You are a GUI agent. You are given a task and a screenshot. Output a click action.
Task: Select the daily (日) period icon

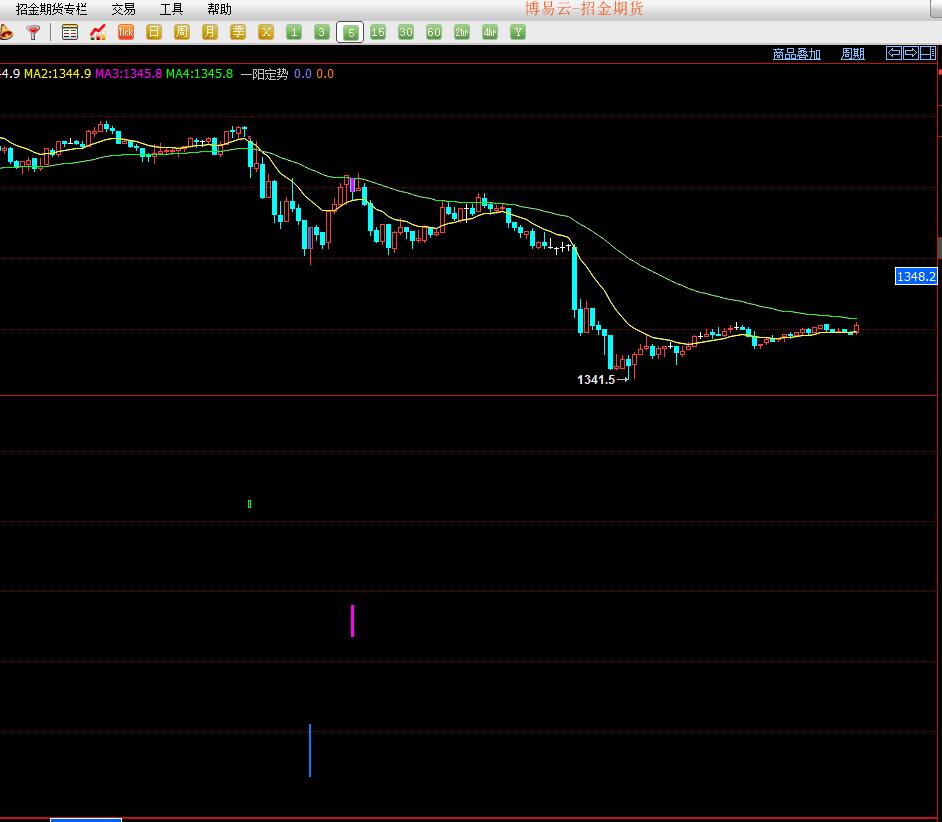click(154, 32)
